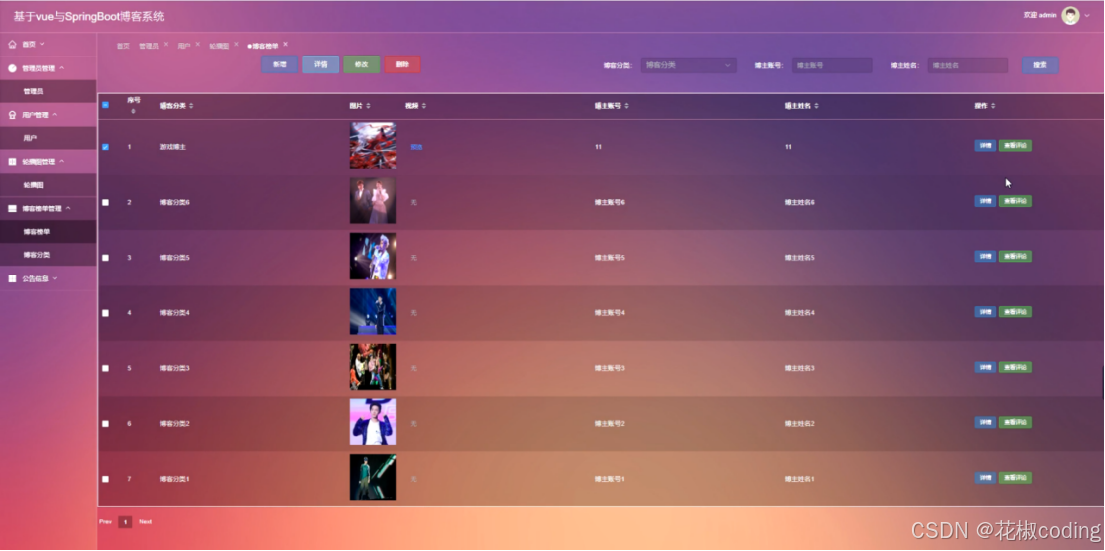Click the 公告信息 sidebar icon

click(x=12, y=278)
